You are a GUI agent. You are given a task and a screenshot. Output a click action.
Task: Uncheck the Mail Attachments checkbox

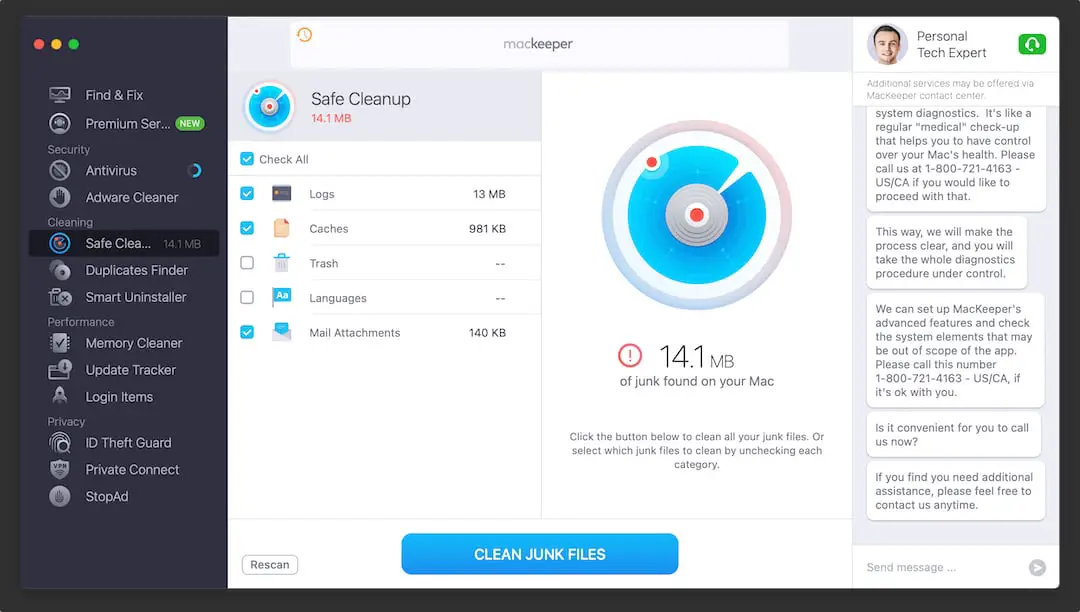pos(247,332)
